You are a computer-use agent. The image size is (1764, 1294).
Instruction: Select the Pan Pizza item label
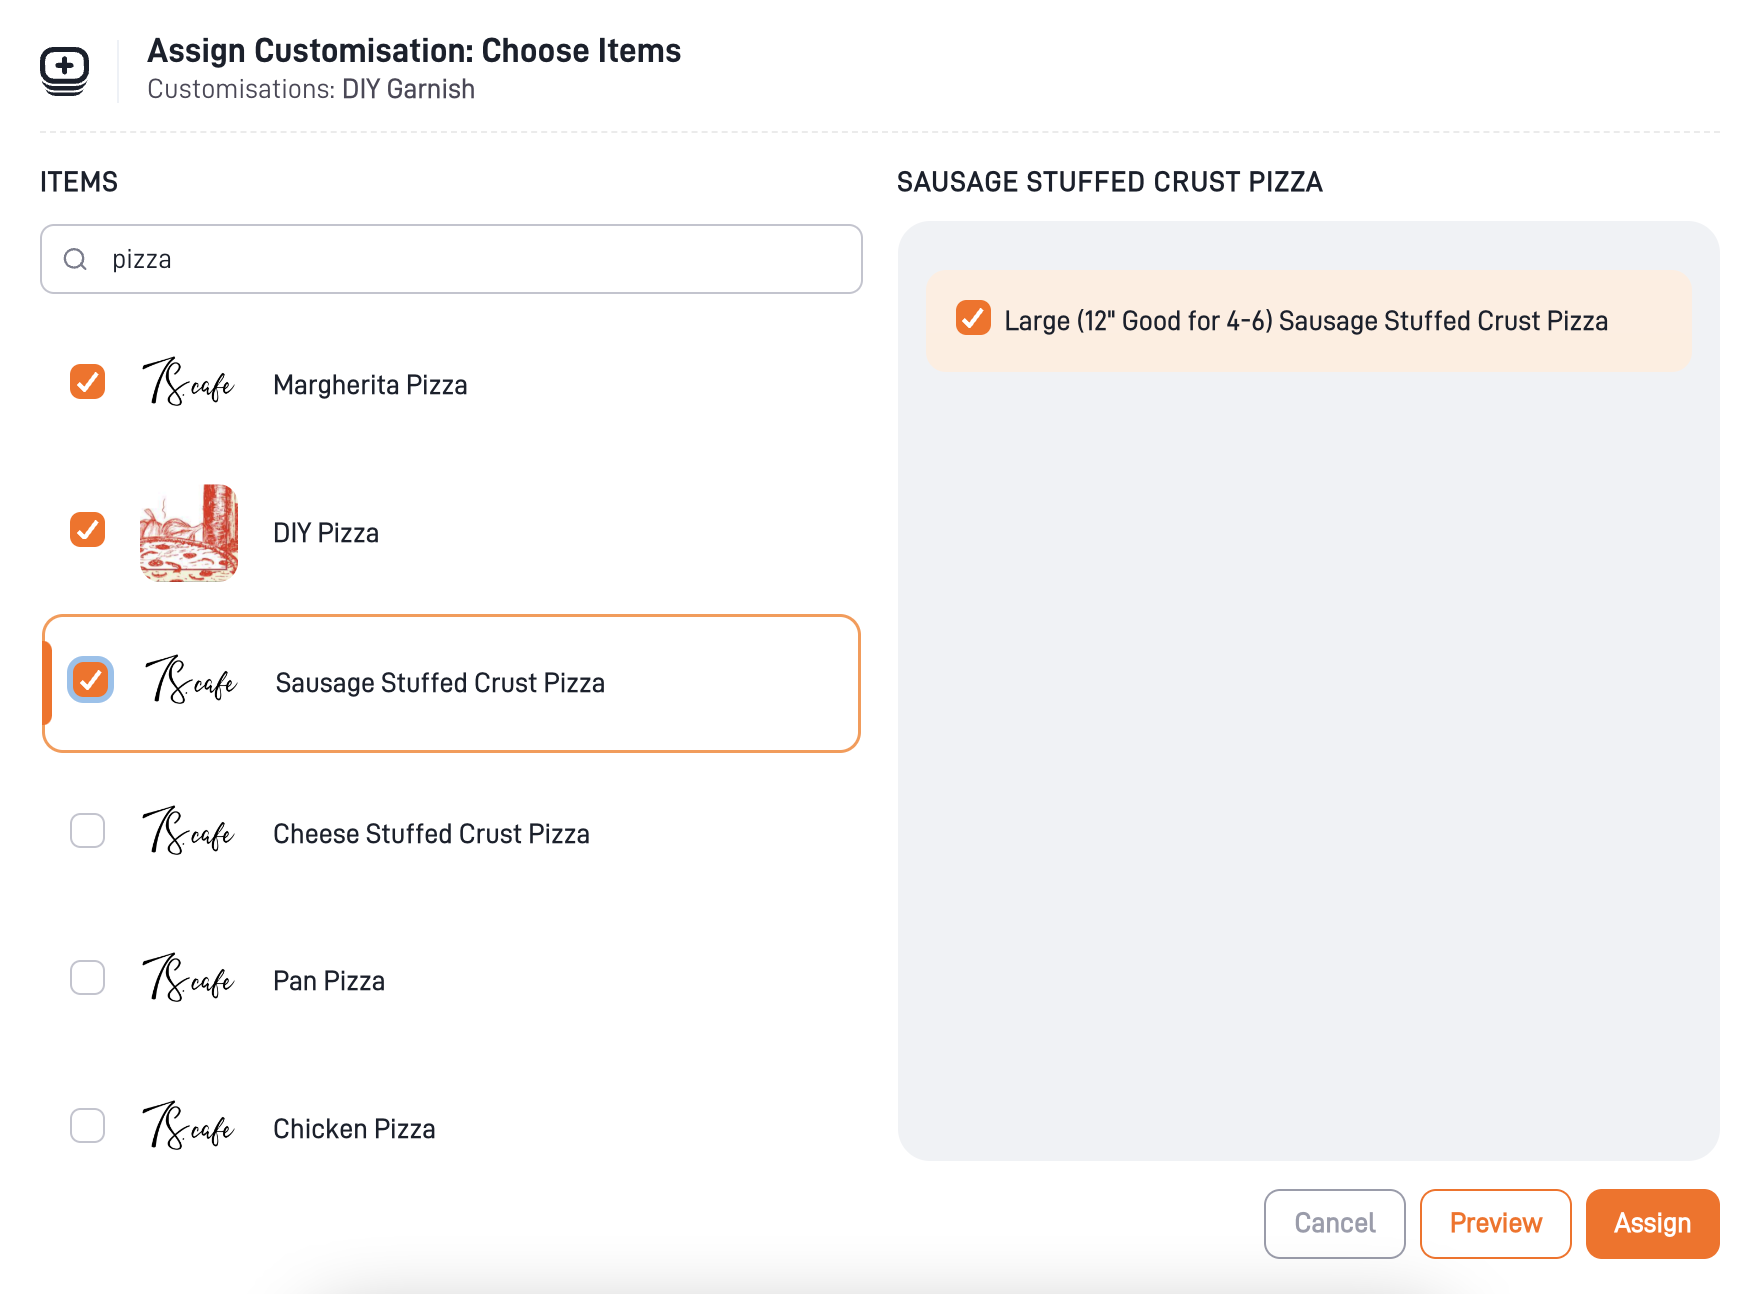coord(329,981)
